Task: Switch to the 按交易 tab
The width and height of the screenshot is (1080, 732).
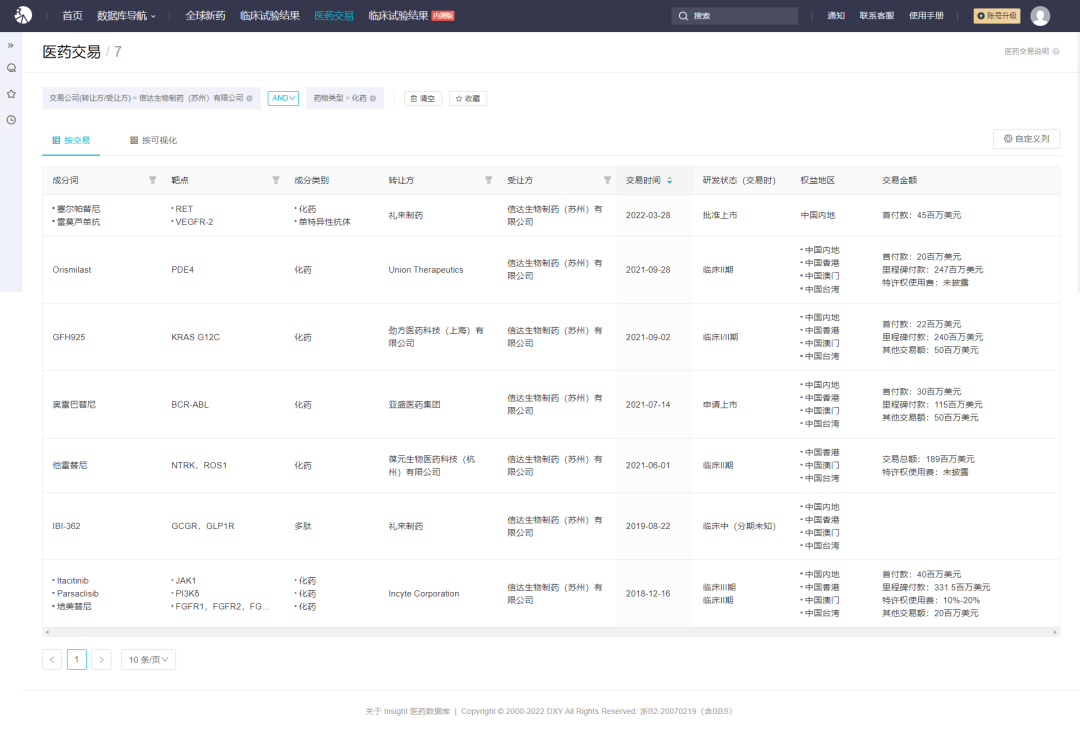Action: (x=71, y=140)
